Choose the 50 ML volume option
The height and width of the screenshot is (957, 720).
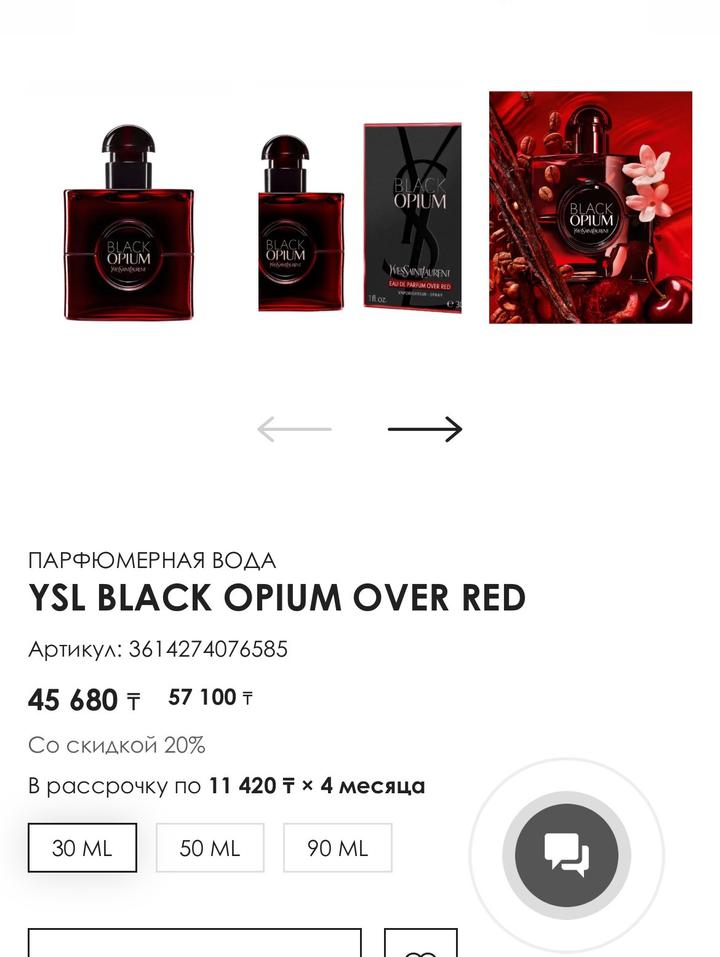coord(210,848)
